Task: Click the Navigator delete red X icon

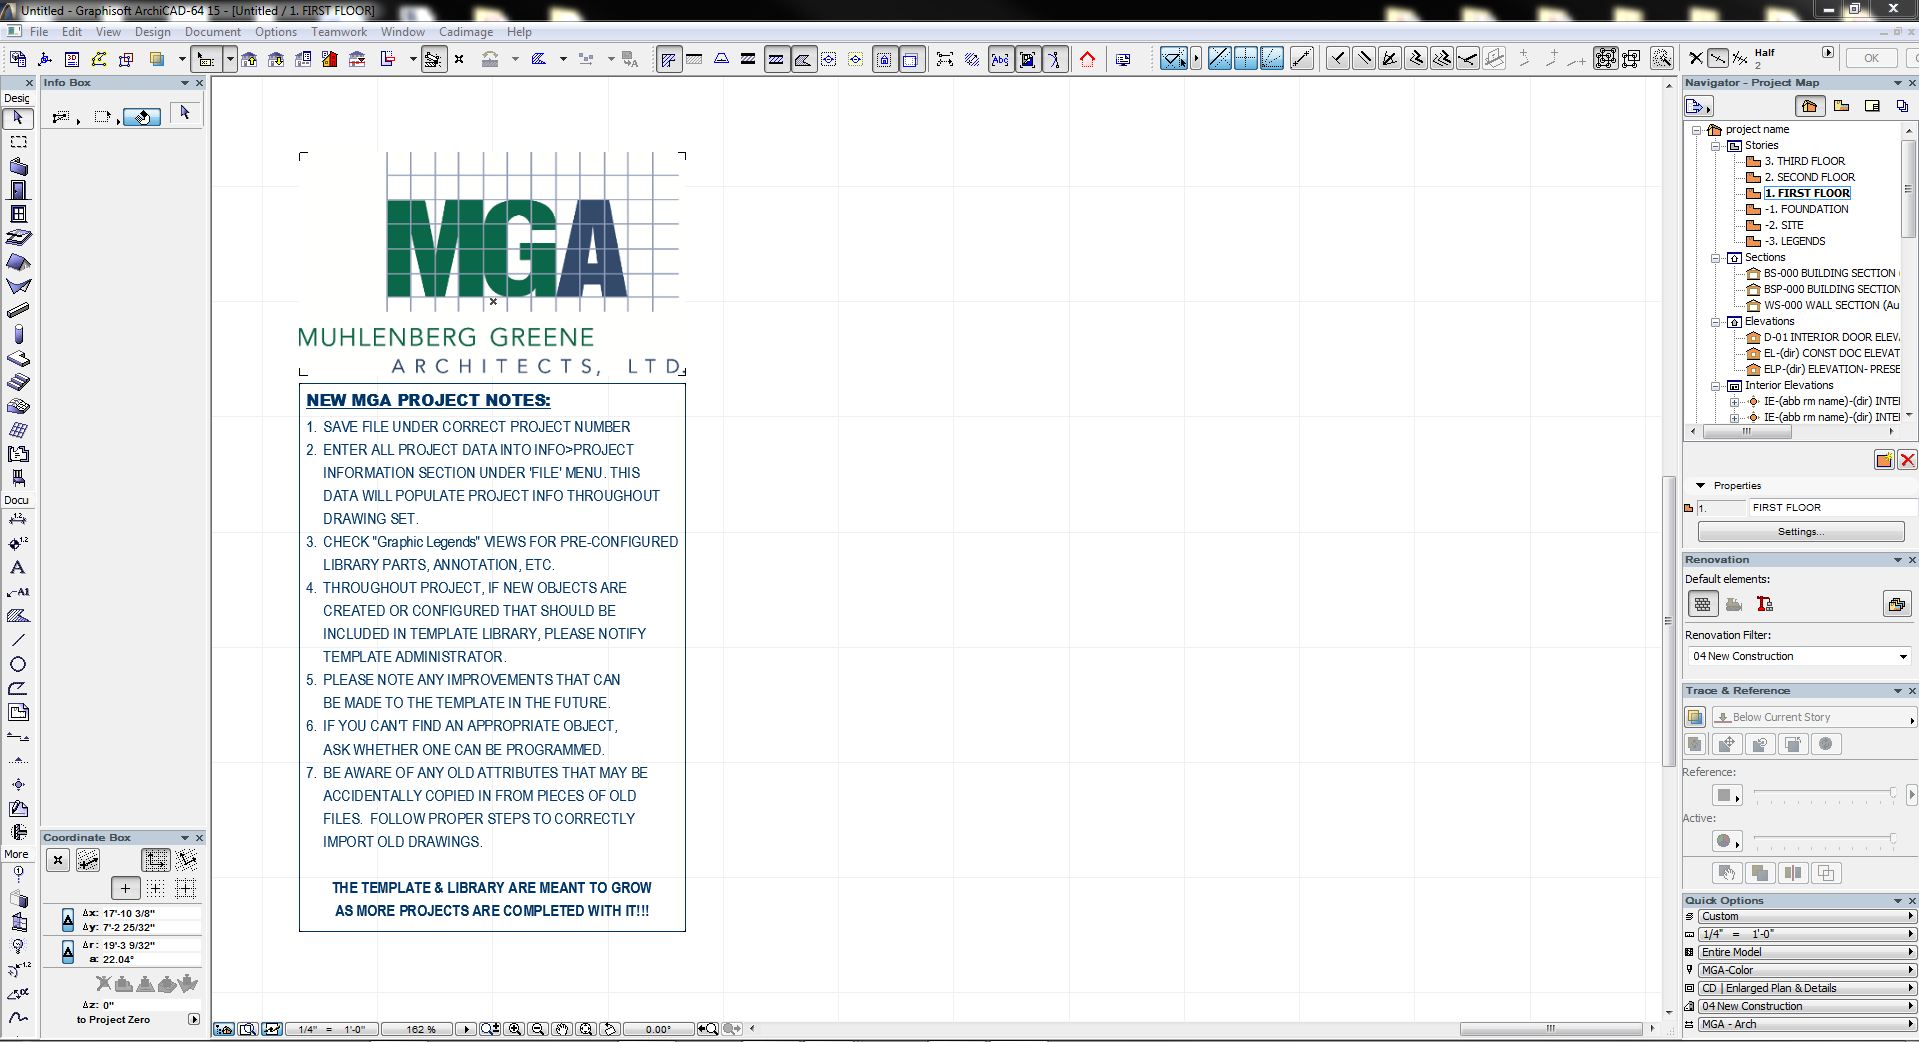Action: pyautogui.click(x=1907, y=460)
